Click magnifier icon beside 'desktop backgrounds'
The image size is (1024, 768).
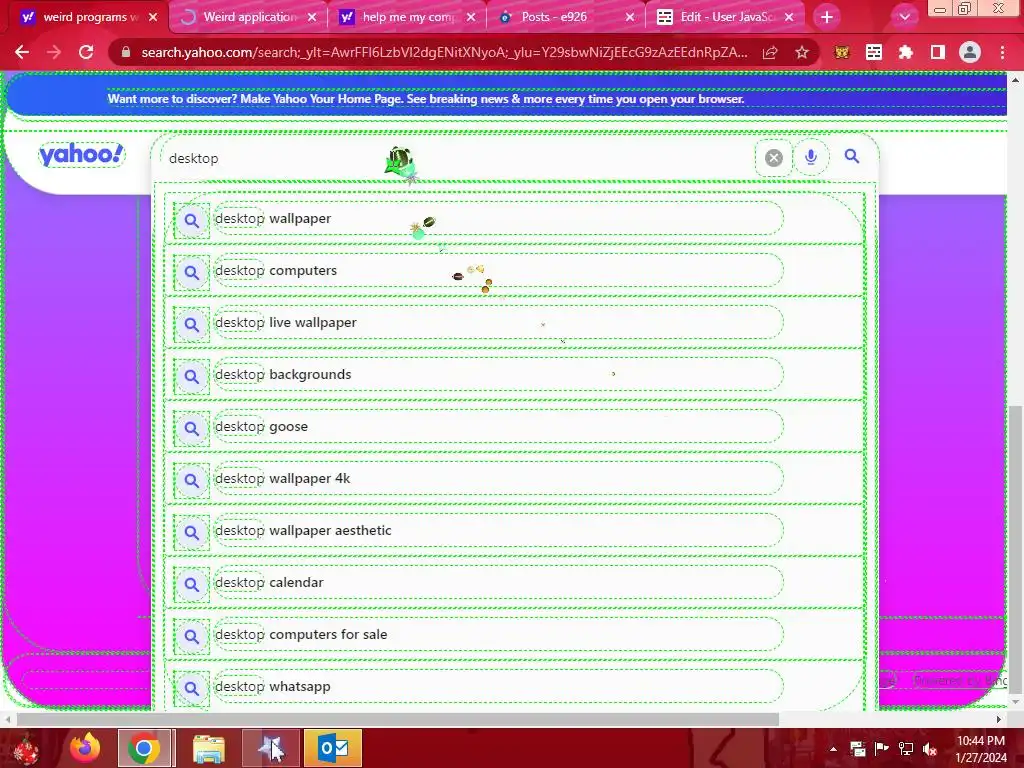coord(191,376)
